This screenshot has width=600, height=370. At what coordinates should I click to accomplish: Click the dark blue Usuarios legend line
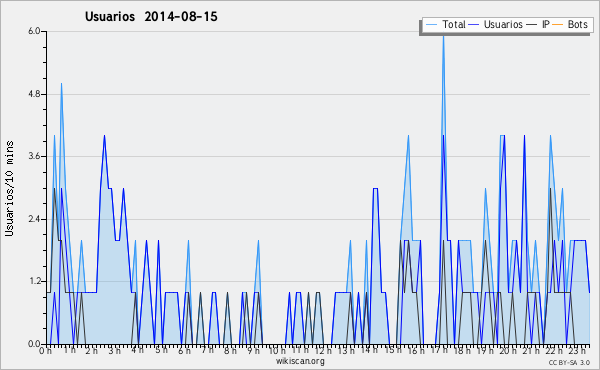pos(474,25)
